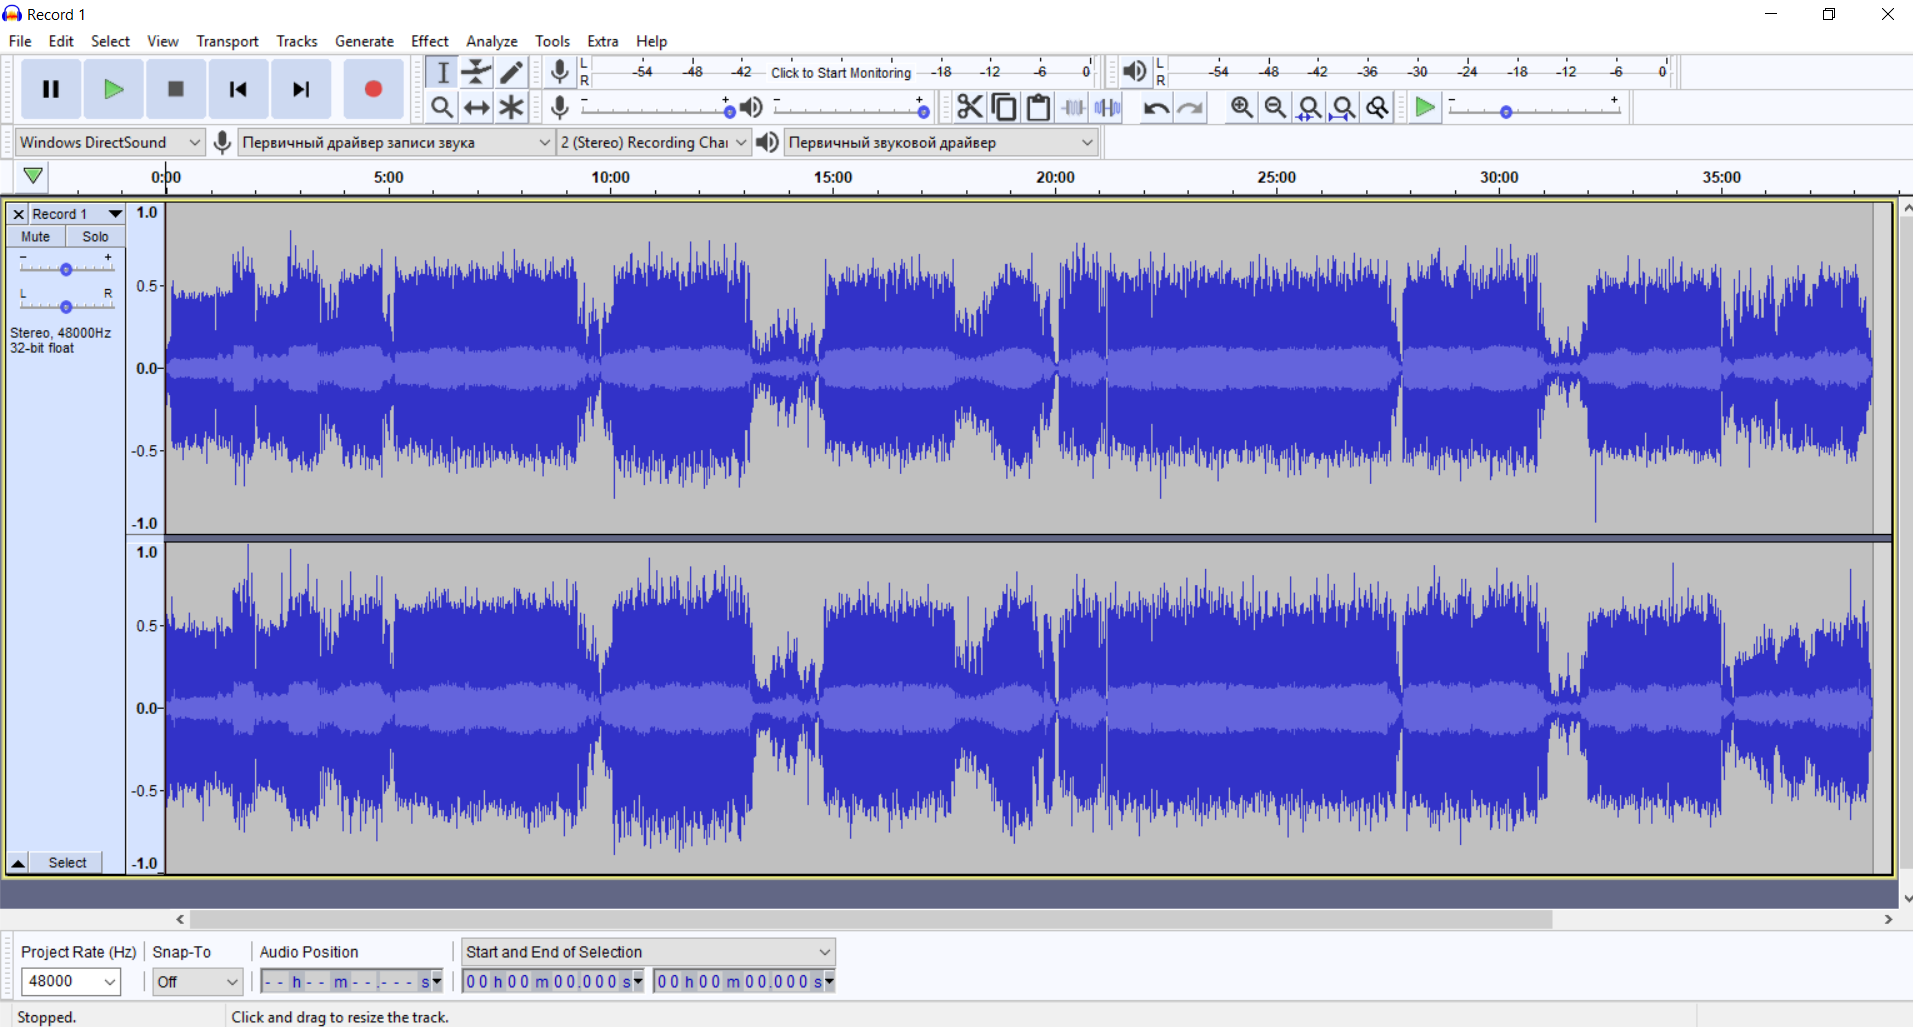Open the playback device dropdown

[x=941, y=142]
